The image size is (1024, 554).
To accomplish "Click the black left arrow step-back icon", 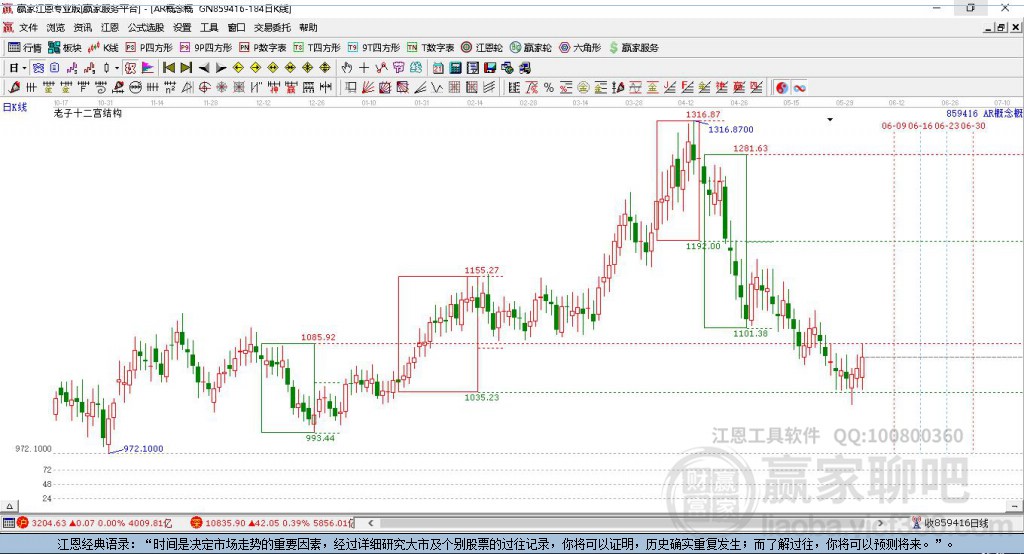I will coord(204,68).
